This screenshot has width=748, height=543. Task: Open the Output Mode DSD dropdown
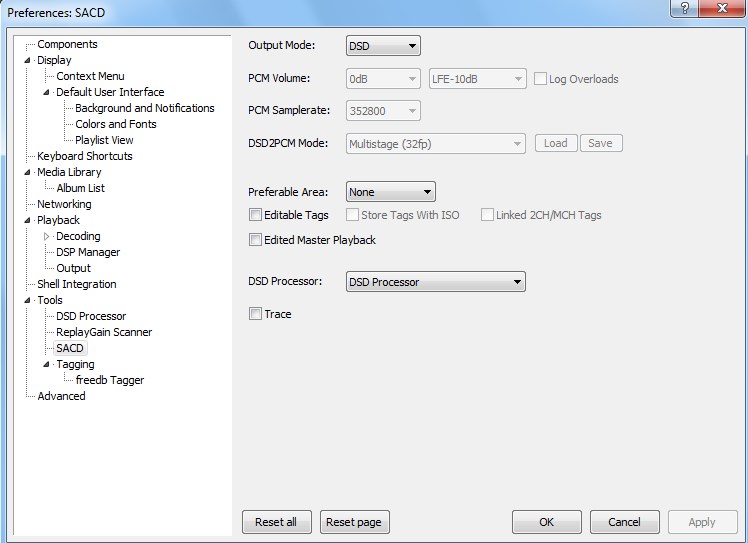(383, 46)
